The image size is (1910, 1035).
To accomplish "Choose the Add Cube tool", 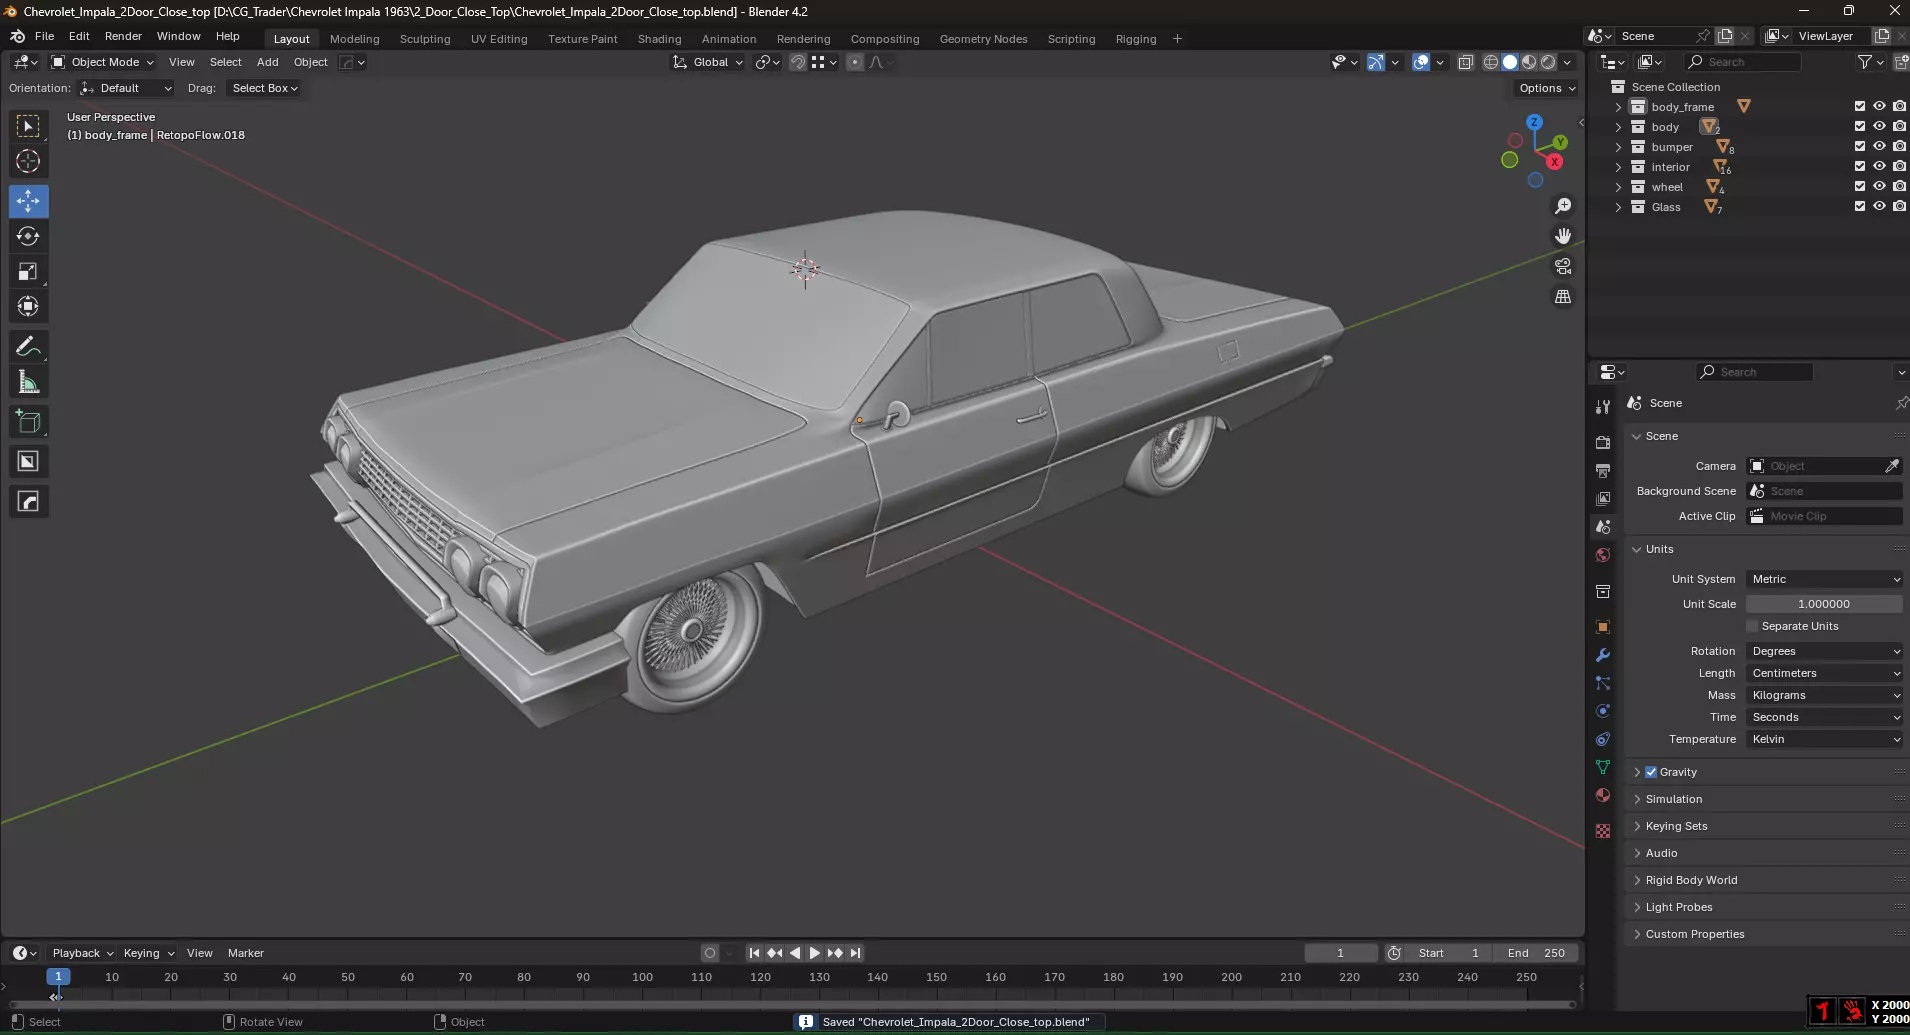I will (x=28, y=422).
